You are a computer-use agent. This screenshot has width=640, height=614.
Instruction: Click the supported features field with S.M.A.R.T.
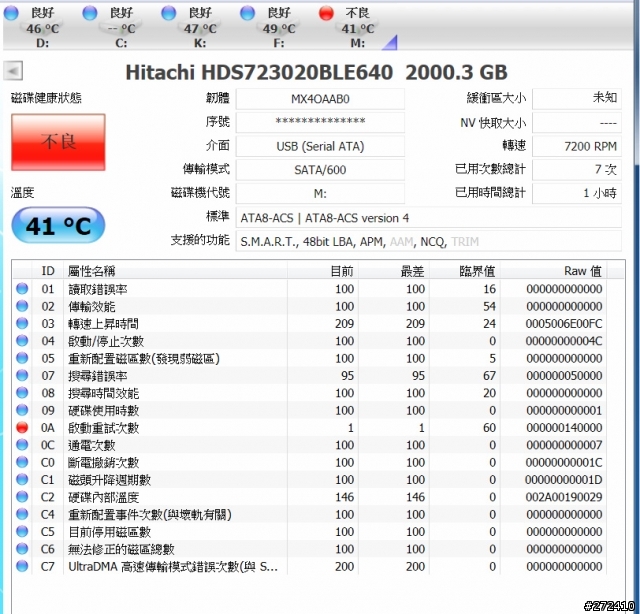point(429,241)
